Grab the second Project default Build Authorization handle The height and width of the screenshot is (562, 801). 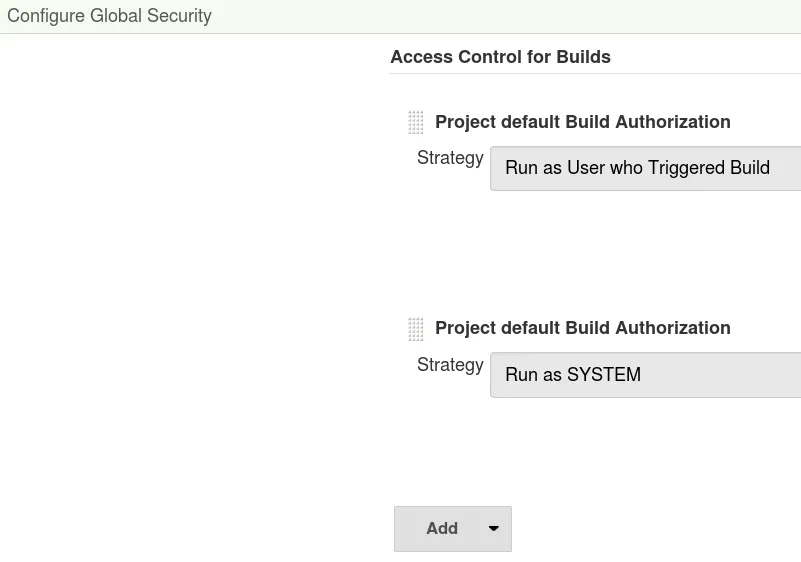[x=416, y=329]
